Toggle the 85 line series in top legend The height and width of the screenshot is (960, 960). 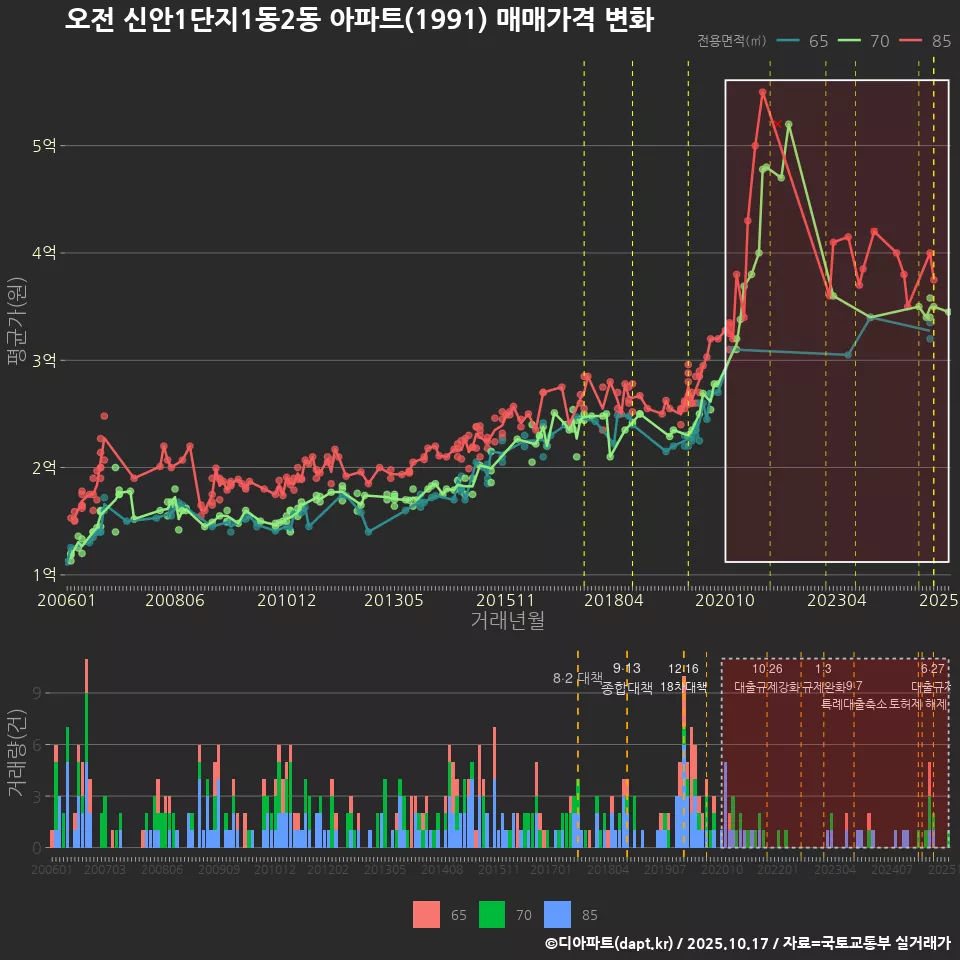925,41
